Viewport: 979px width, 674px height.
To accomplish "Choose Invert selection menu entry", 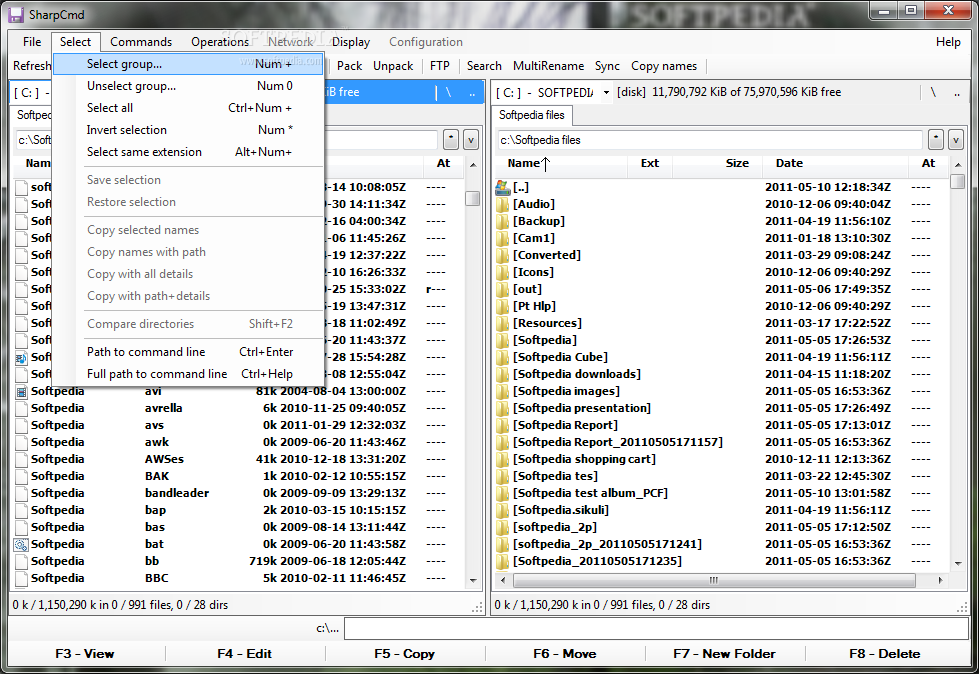I will [x=188, y=130].
